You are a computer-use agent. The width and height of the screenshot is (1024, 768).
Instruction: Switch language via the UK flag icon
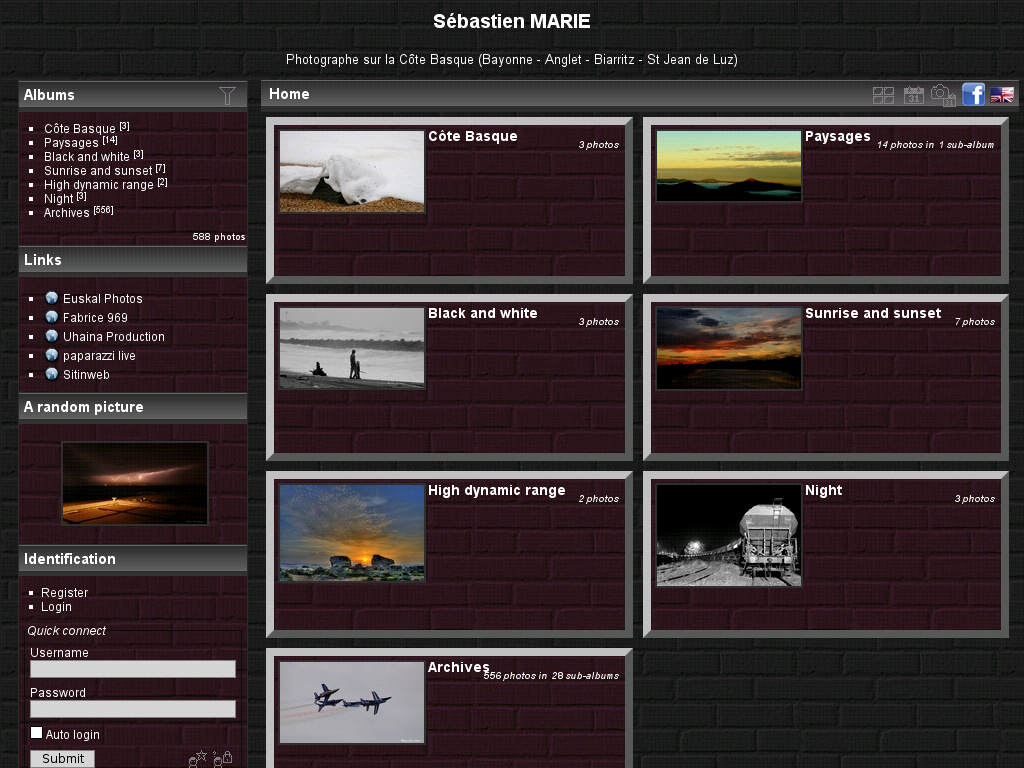pyautogui.click(x=1002, y=95)
